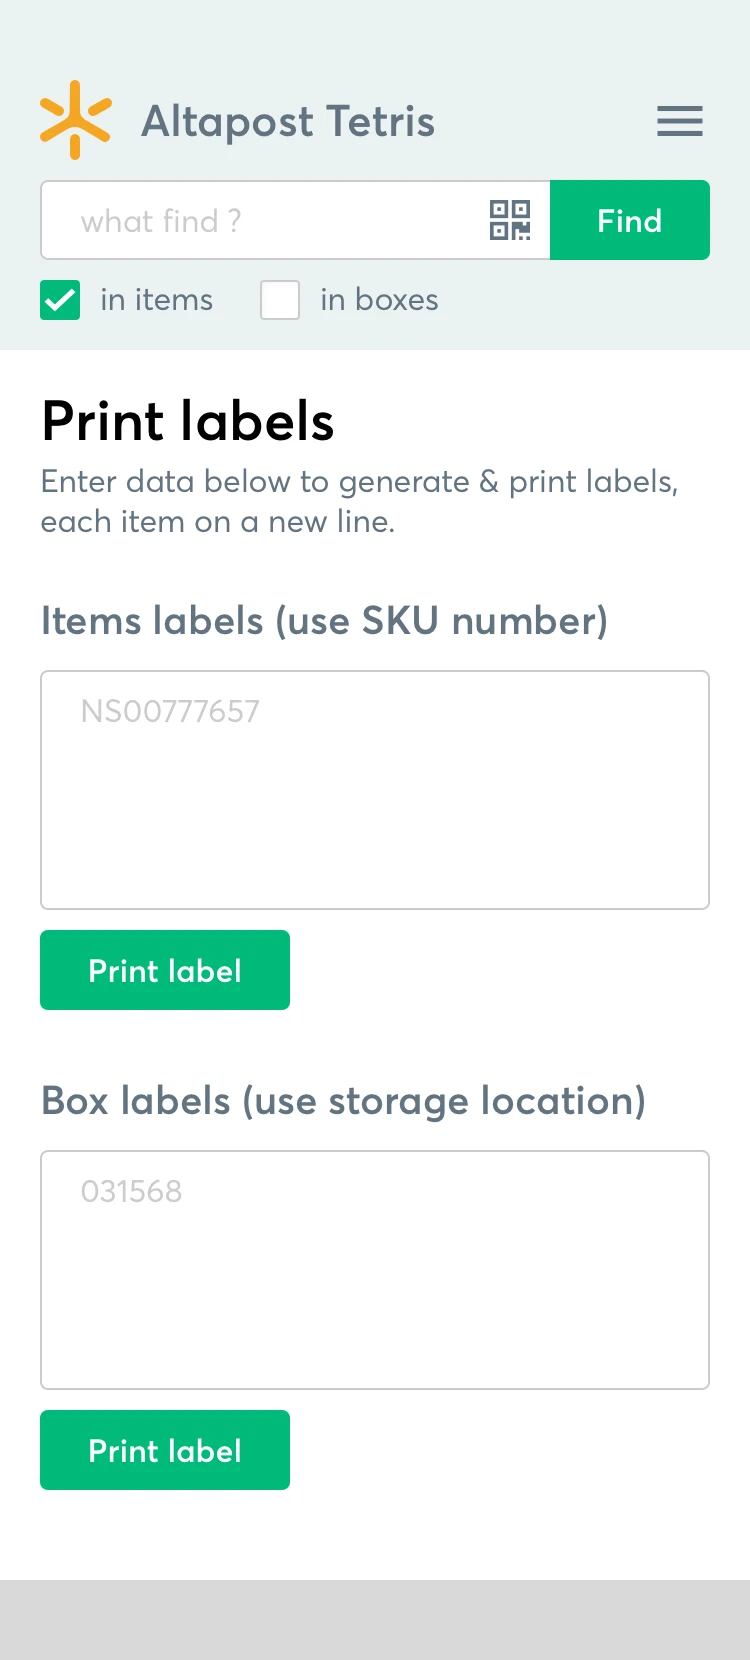
Task: Uncheck the "in items" checkbox
Action: click(x=60, y=300)
